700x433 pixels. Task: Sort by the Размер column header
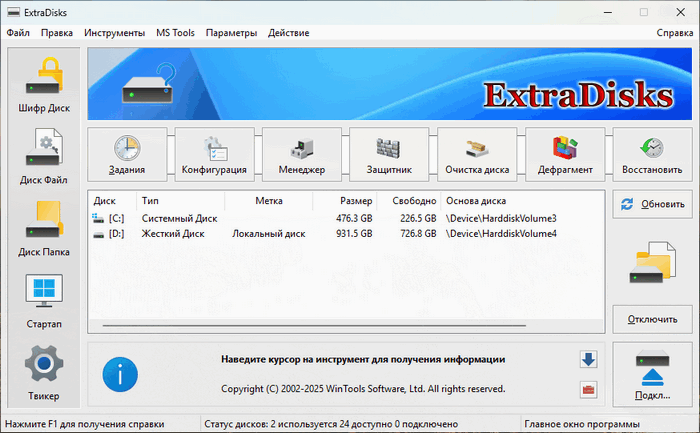tap(345, 201)
